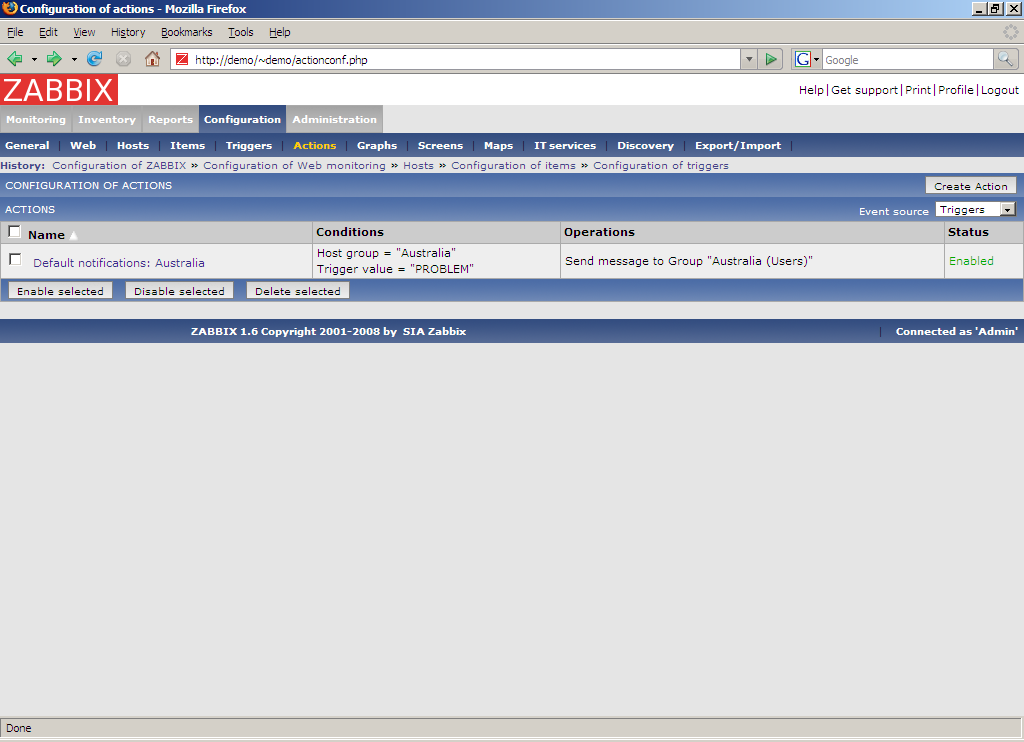1024x742 pixels.
Task: Open the Firefox Home page icon
Action: pyautogui.click(x=152, y=59)
